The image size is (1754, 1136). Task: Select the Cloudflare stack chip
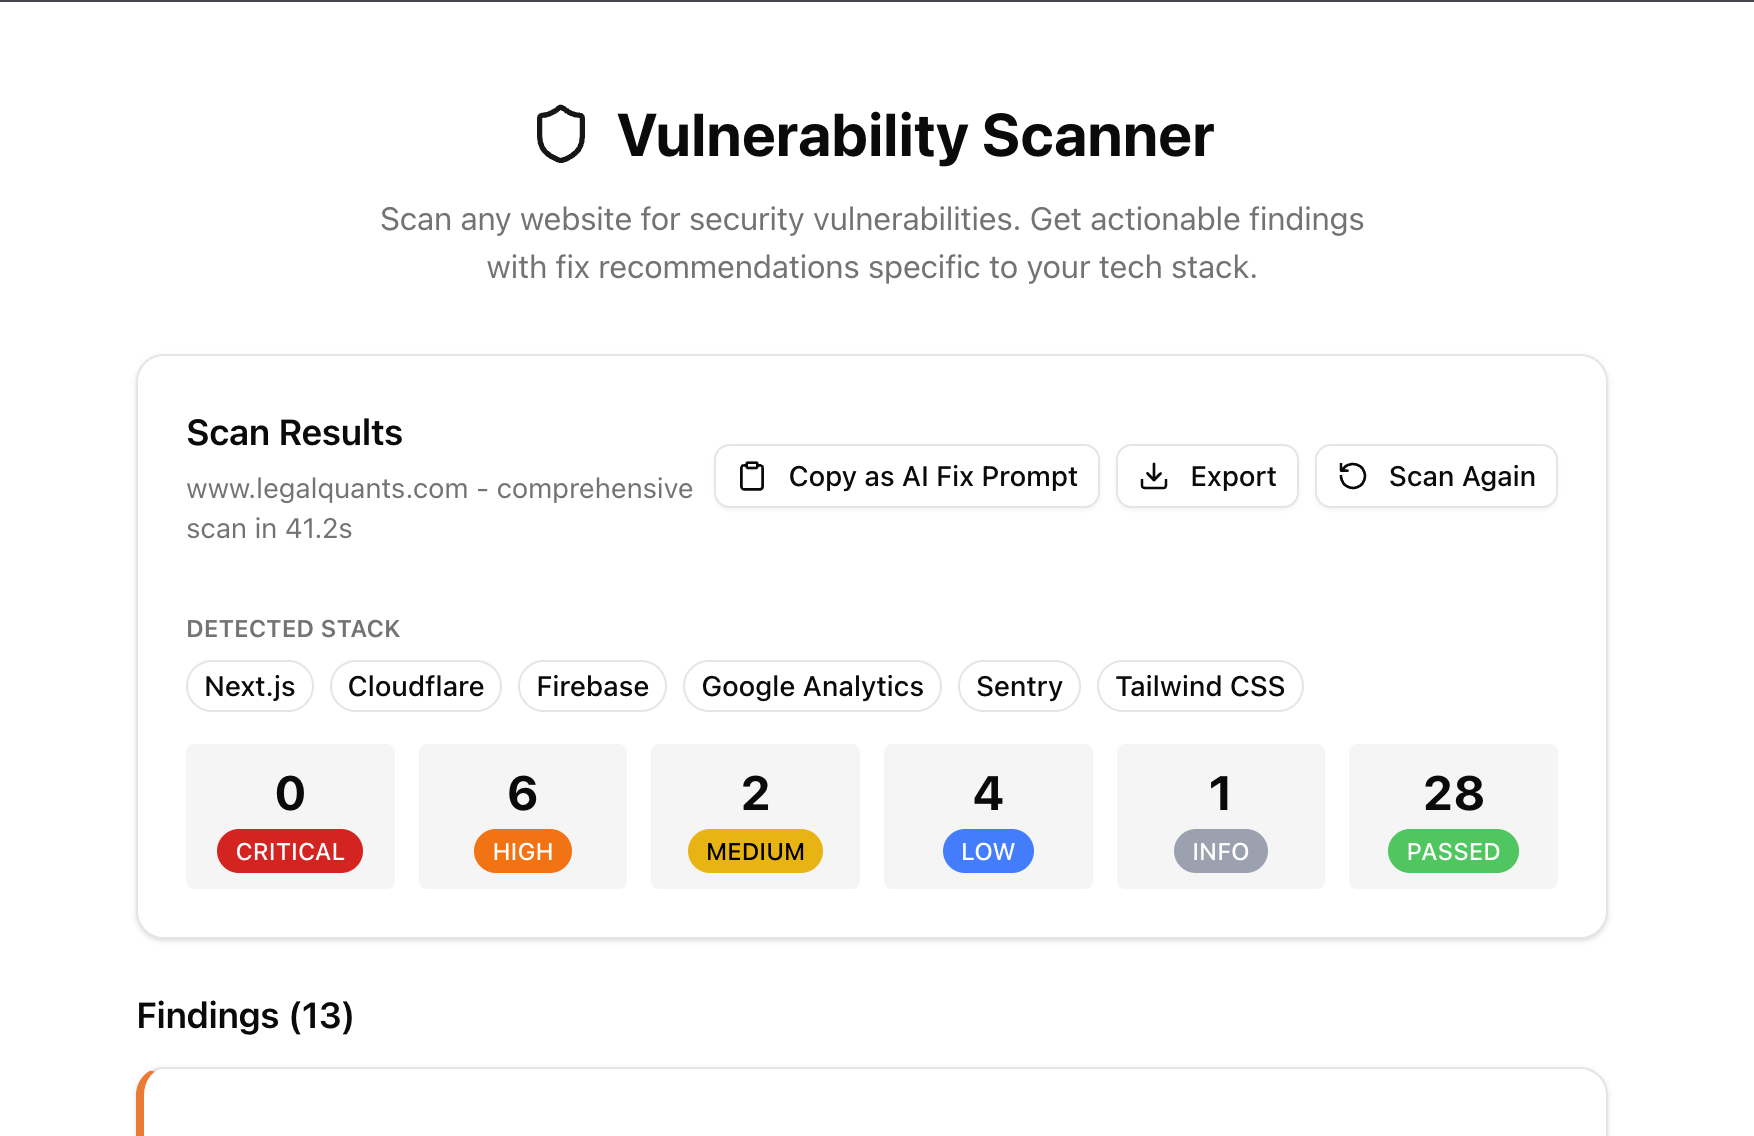(x=415, y=686)
